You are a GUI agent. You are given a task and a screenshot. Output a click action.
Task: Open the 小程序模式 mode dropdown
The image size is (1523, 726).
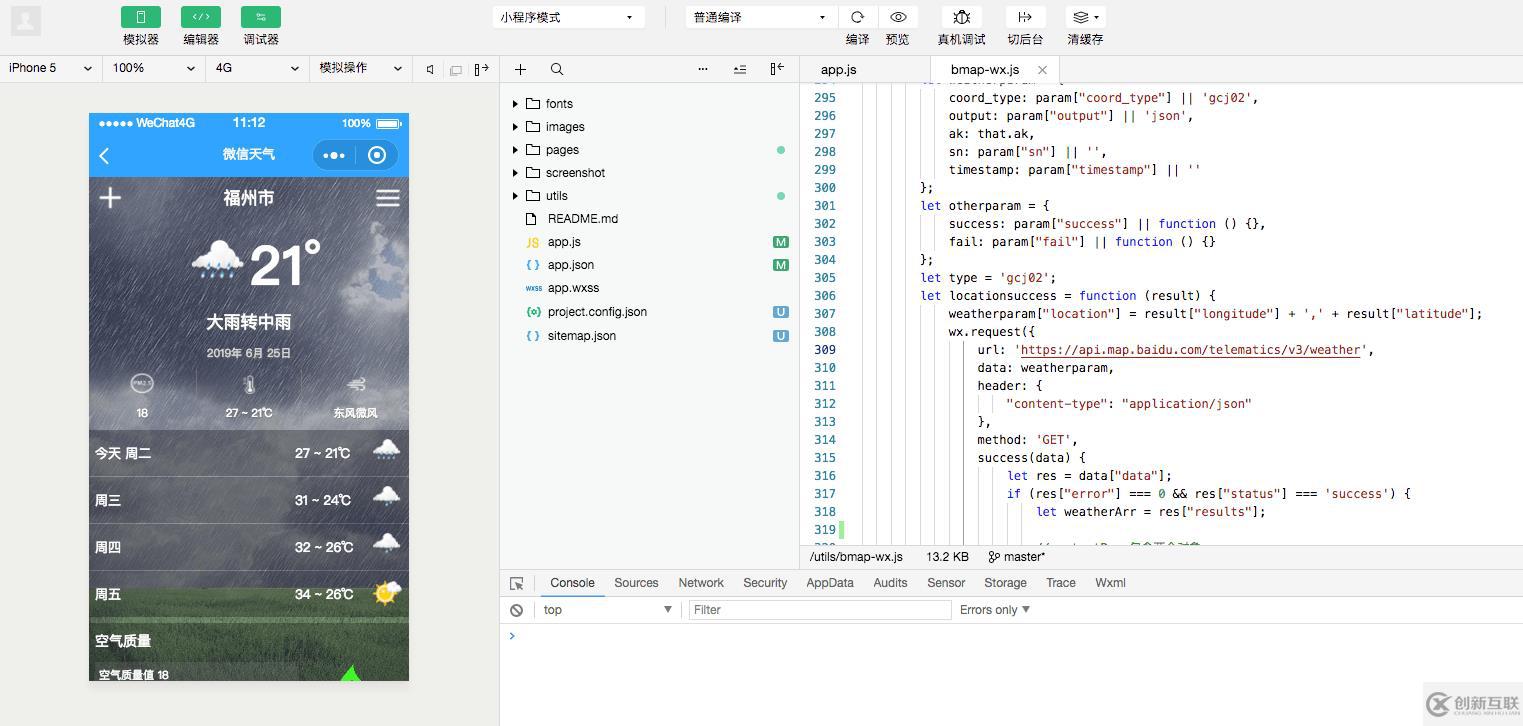pyautogui.click(x=566, y=17)
